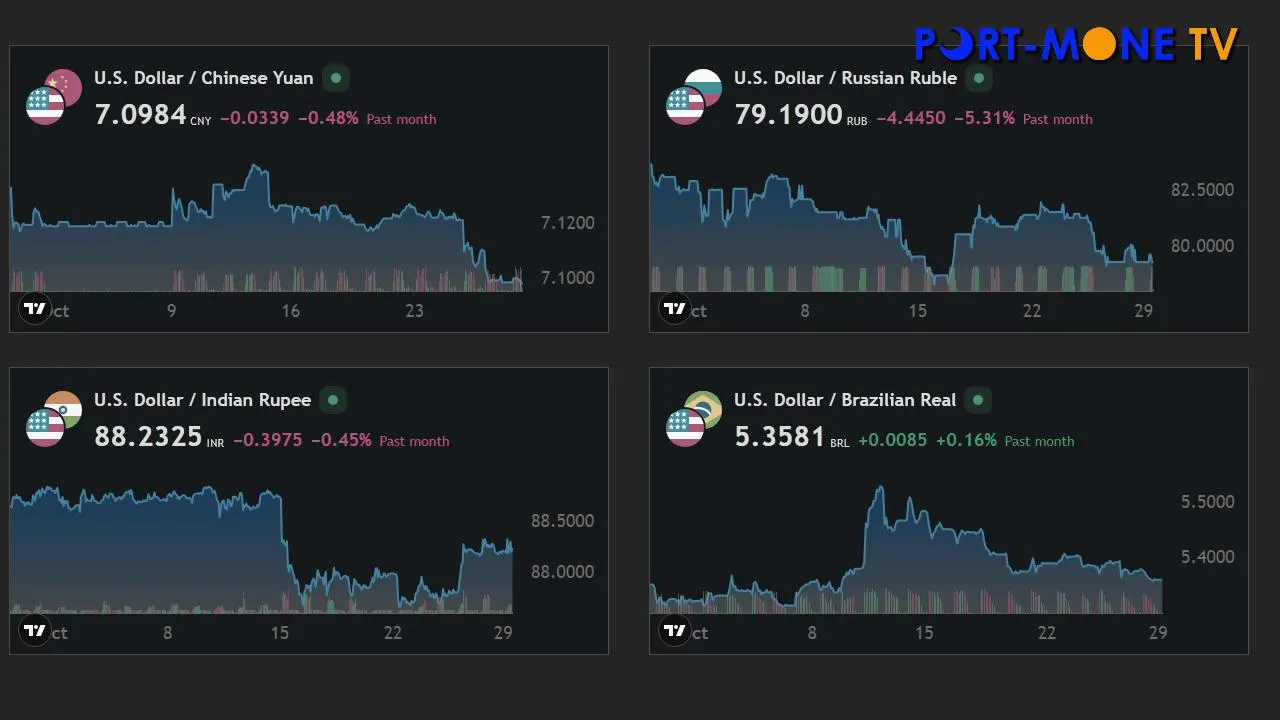Open the U.S. Dollar / Brazilian Real title

pos(845,400)
